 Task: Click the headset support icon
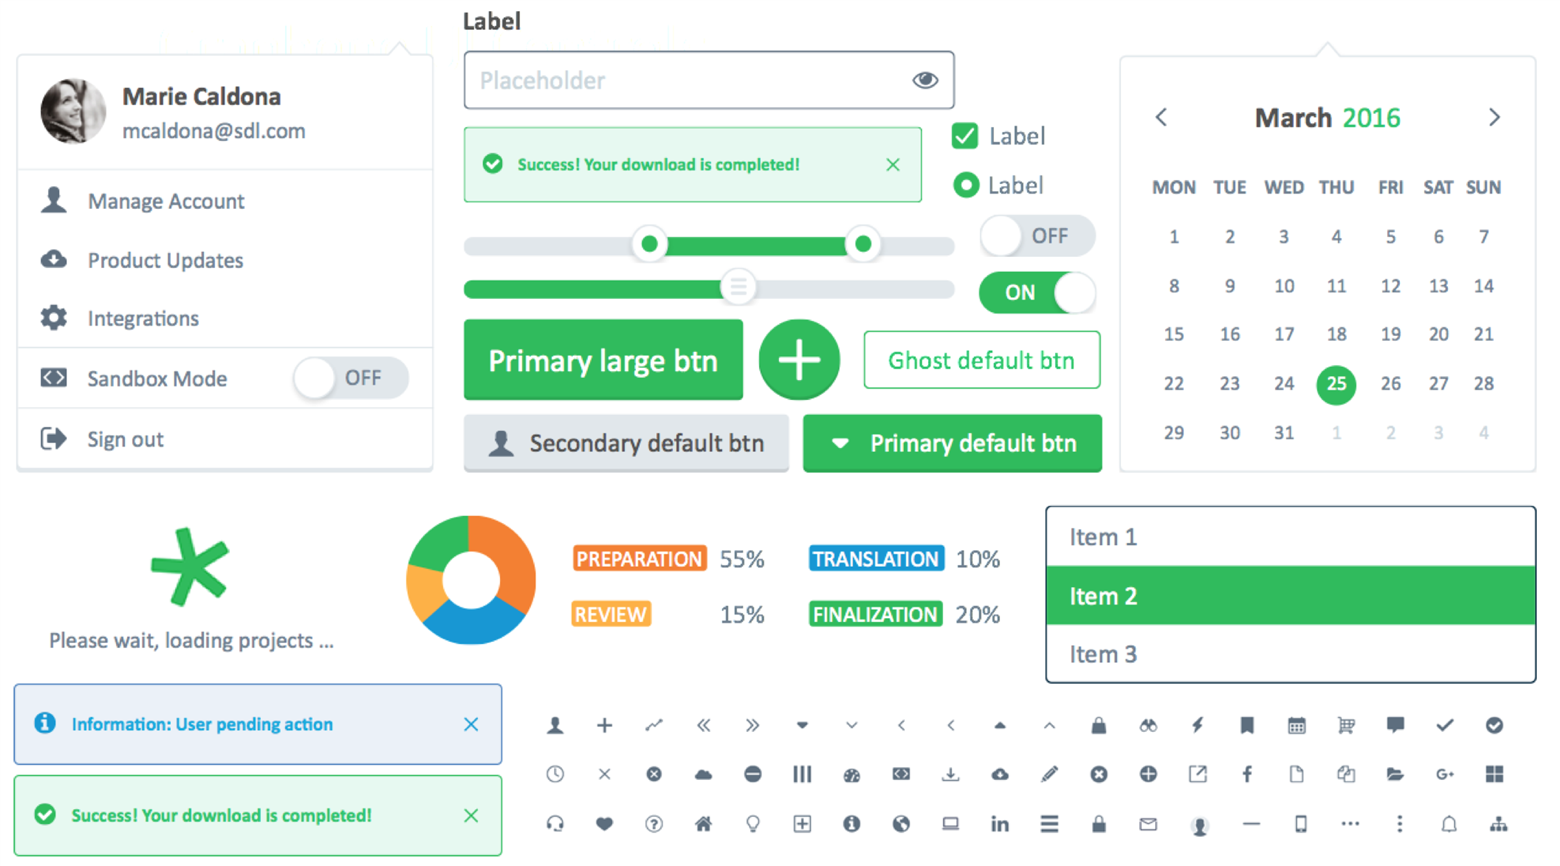555,824
